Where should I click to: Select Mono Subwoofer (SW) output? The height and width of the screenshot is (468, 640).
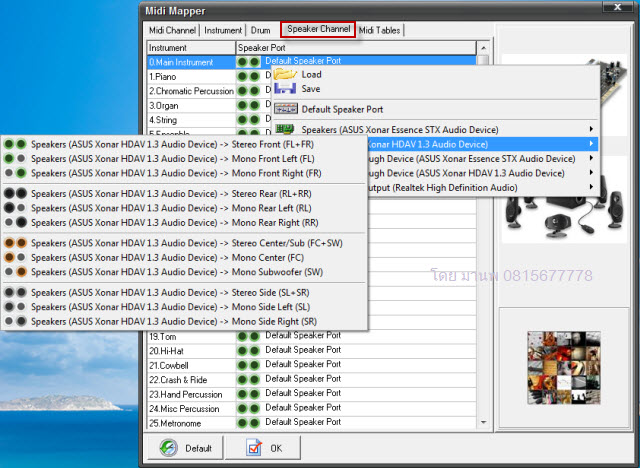coord(184,272)
